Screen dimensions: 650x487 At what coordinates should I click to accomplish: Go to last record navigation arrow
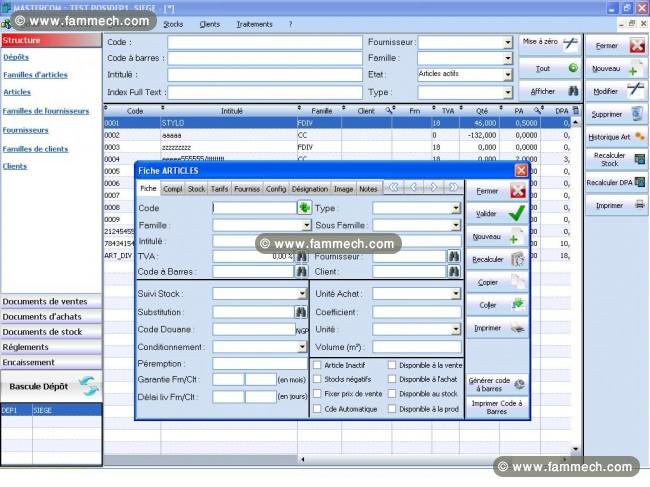[454, 188]
